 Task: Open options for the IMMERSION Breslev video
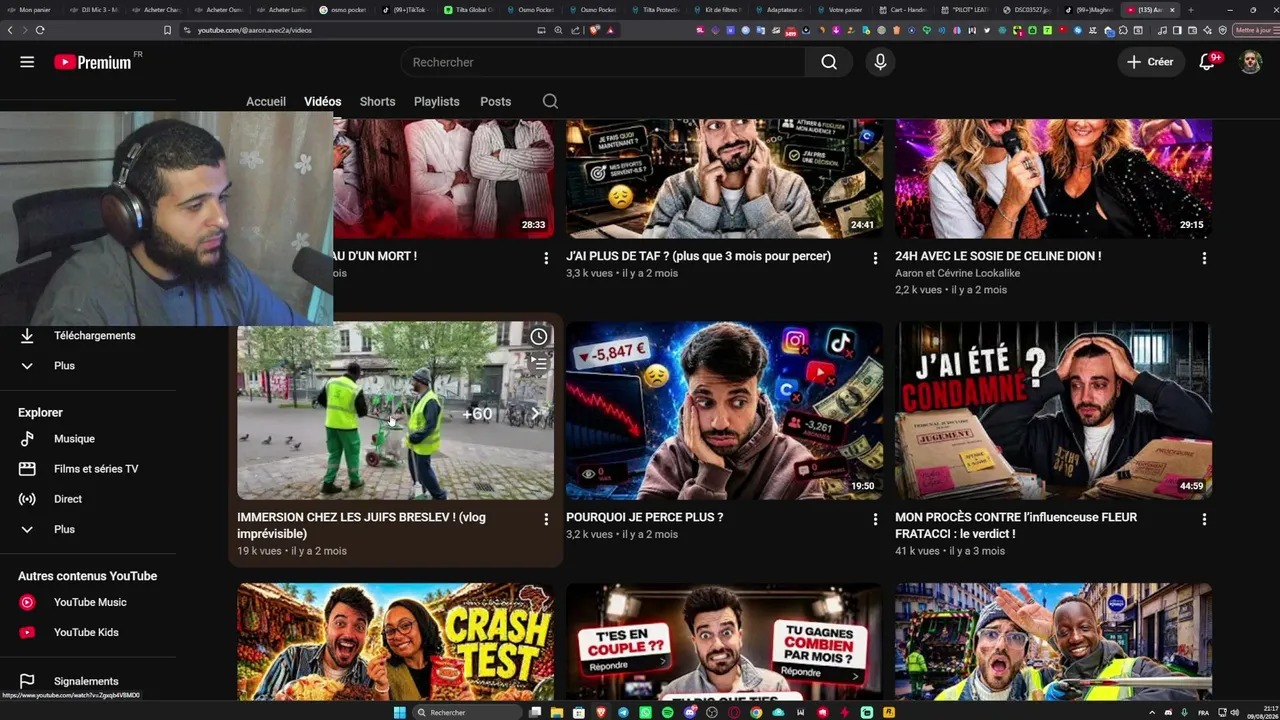point(546,519)
